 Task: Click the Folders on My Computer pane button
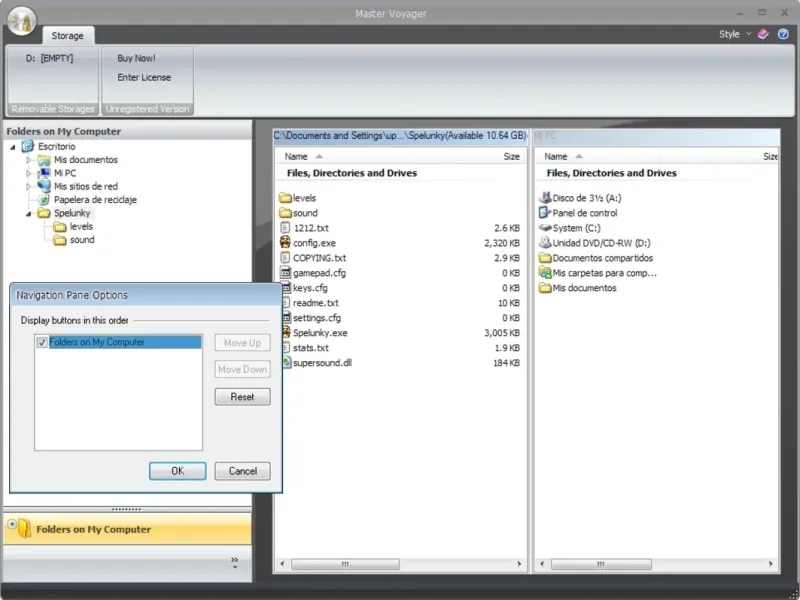point(128,529)
